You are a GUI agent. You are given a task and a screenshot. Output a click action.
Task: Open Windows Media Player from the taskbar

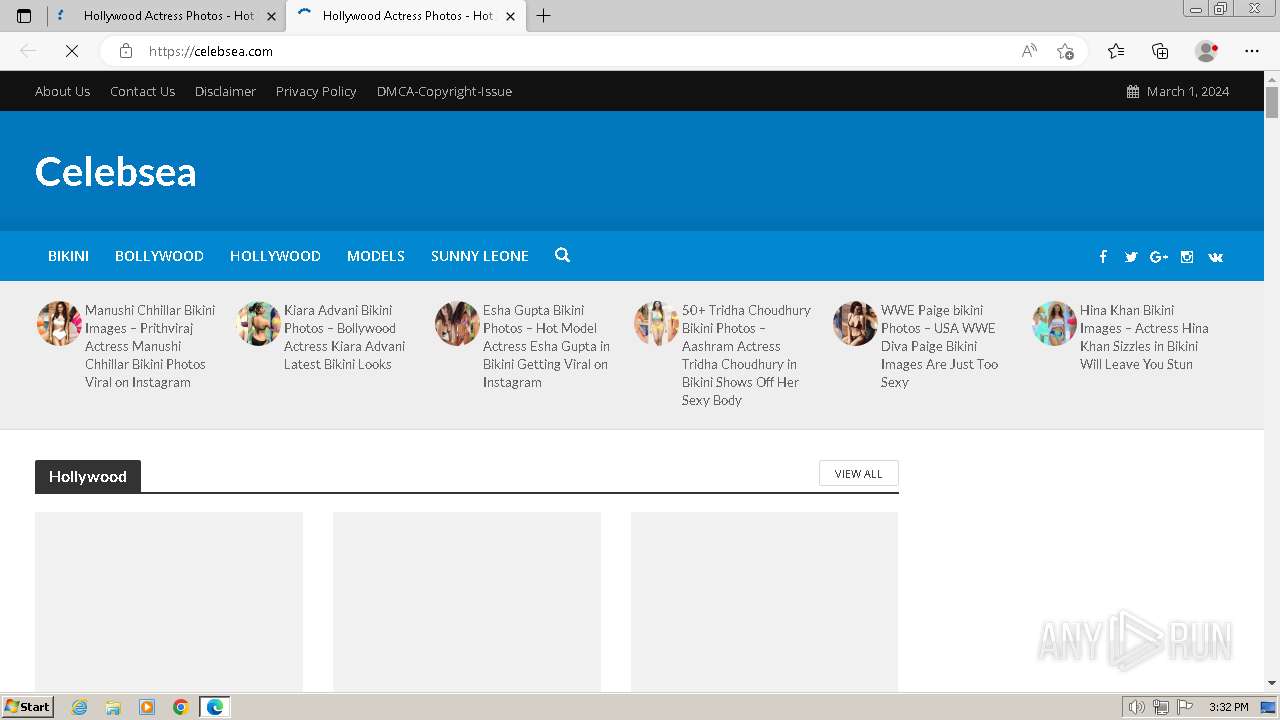147,707
